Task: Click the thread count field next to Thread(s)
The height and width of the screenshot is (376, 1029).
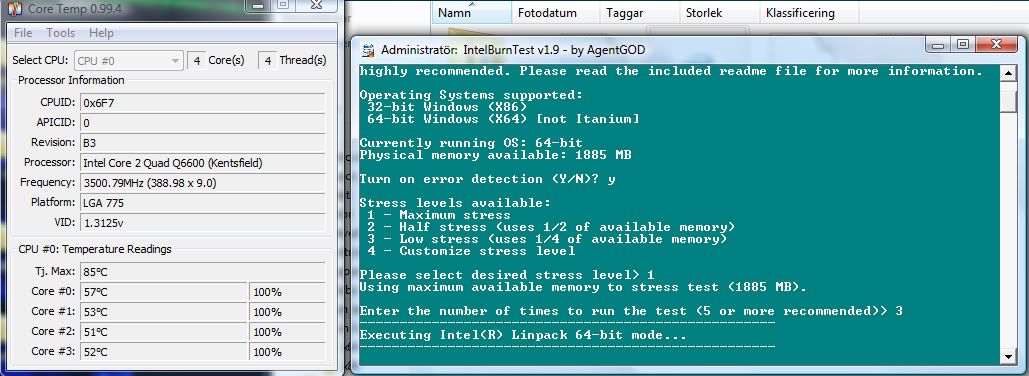Action: (x=267, y=60)
